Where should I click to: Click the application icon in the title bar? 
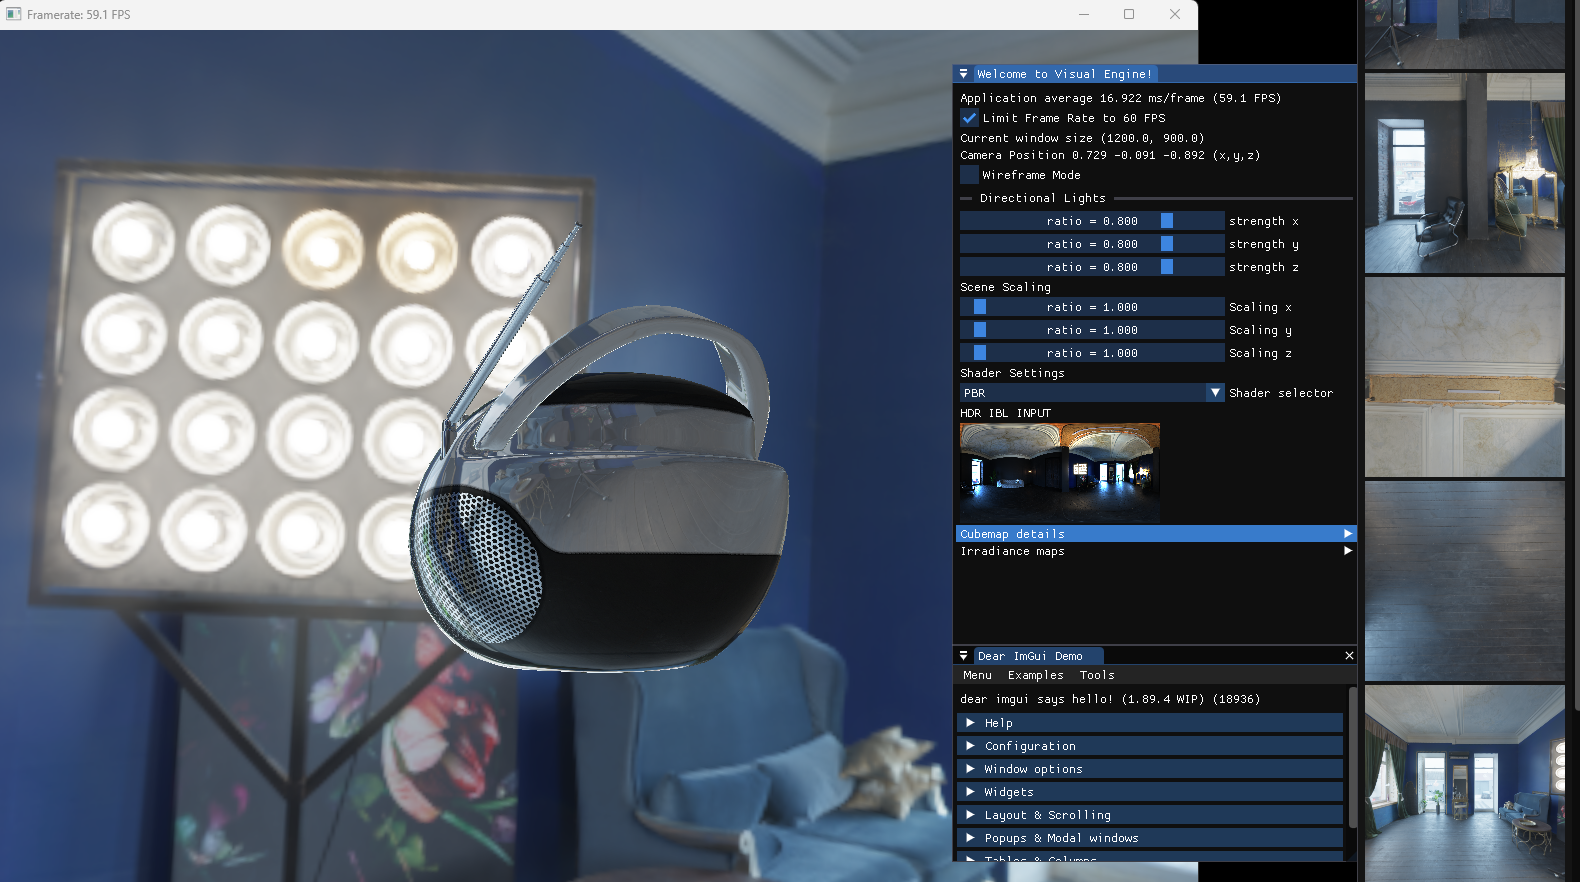click(14, 14)
